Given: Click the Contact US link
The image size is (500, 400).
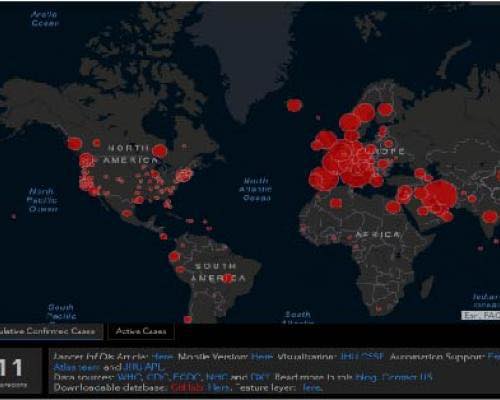Looking at the screenshot, I should click(407, 378).
